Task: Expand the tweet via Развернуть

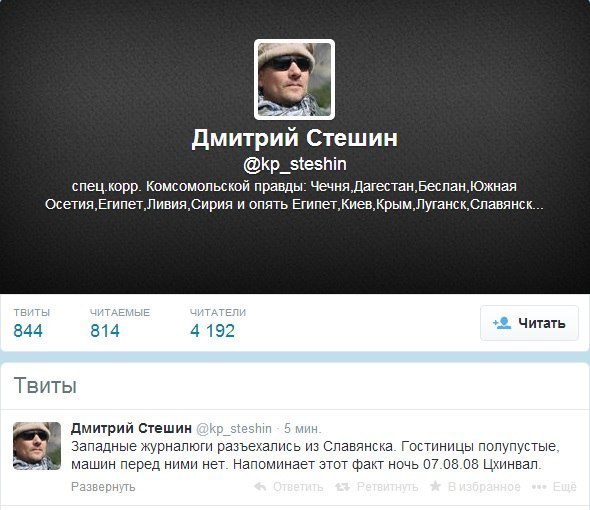Action: 103,487
